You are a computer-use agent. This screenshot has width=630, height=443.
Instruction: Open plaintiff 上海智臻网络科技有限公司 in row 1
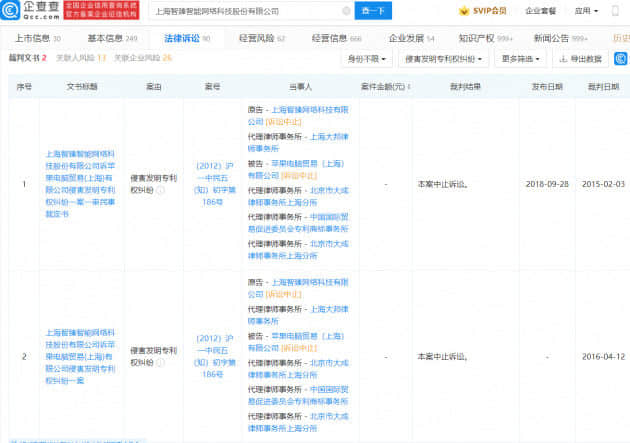(x=298, y=116)
